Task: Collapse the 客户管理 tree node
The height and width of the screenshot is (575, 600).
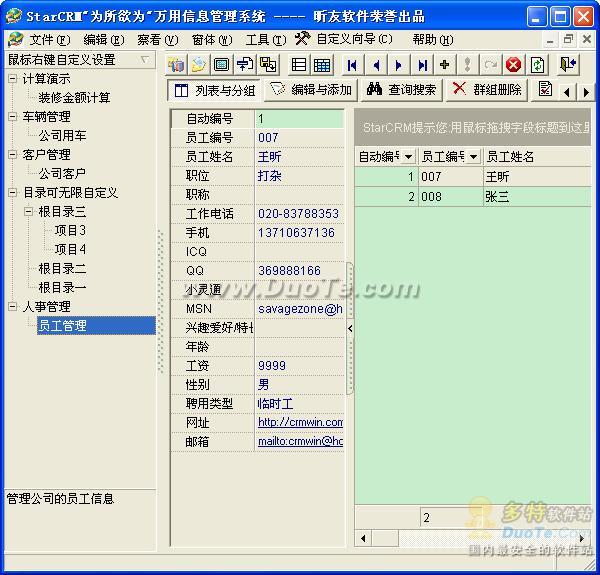Action: pos(13,155)
